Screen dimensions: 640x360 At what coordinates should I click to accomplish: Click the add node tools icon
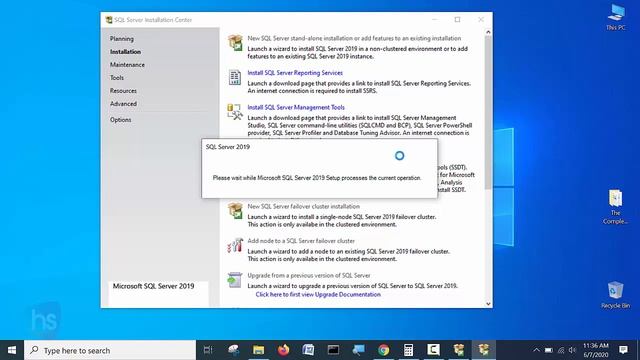point(235,245)
